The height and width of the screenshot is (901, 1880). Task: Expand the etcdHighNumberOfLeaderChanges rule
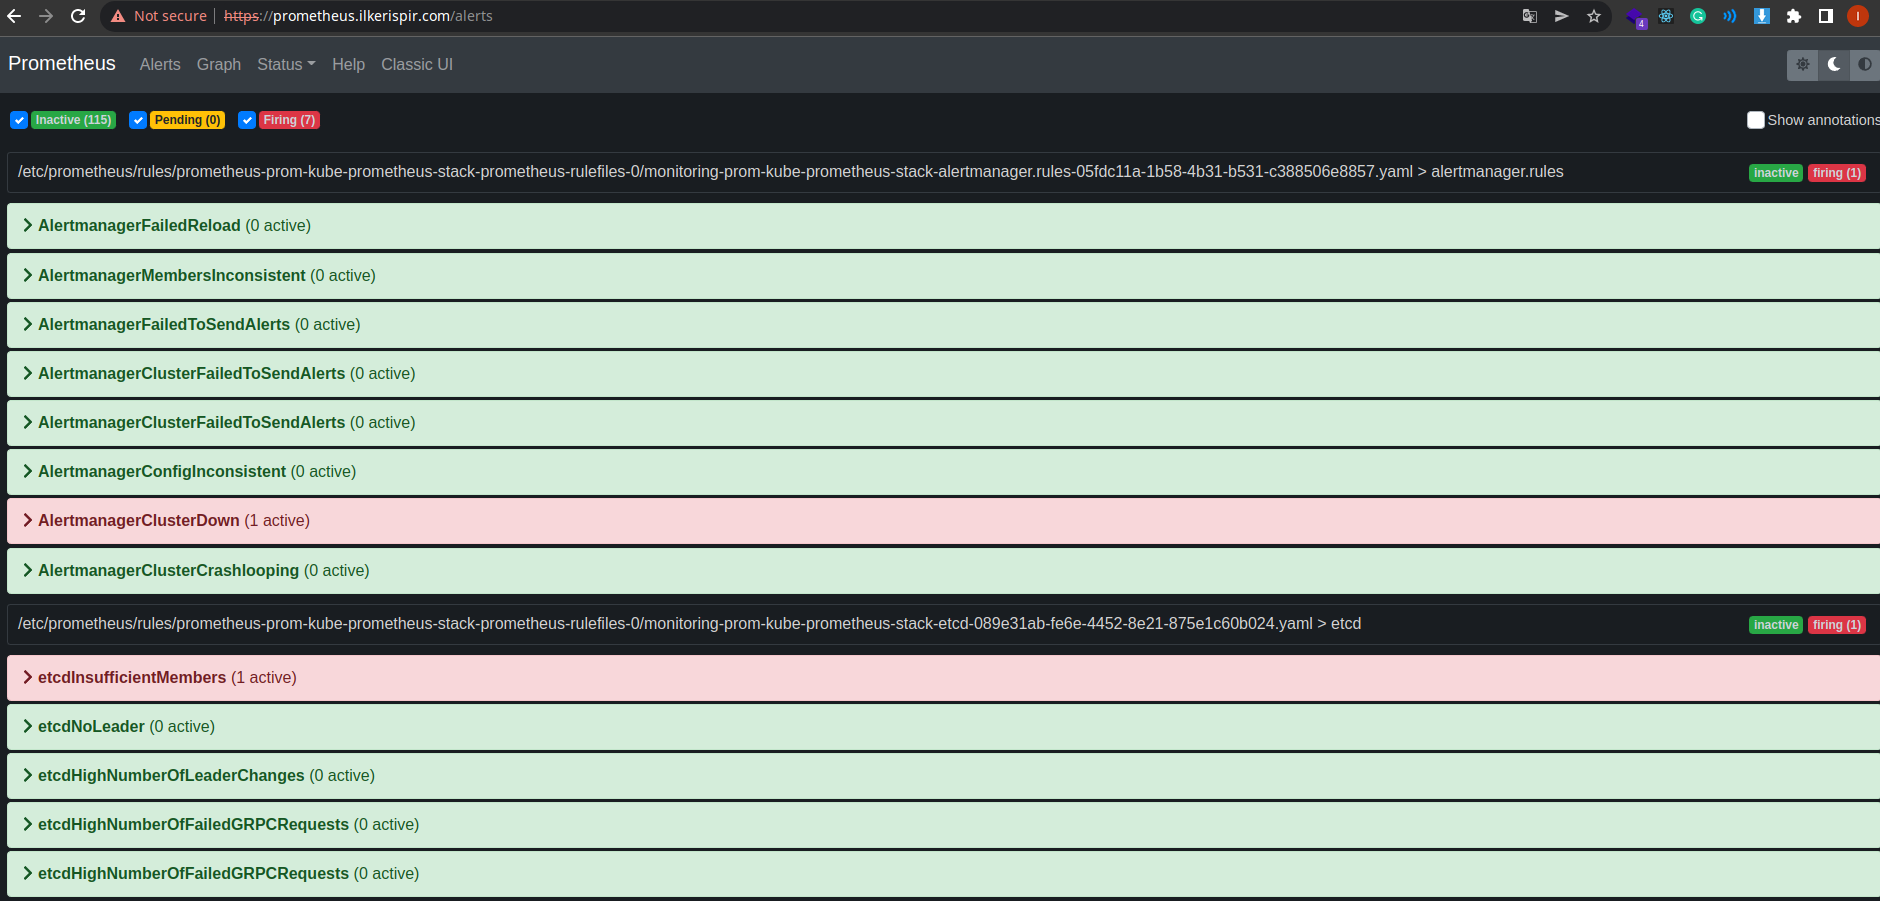pyautogui.click(x=943, y=775)
